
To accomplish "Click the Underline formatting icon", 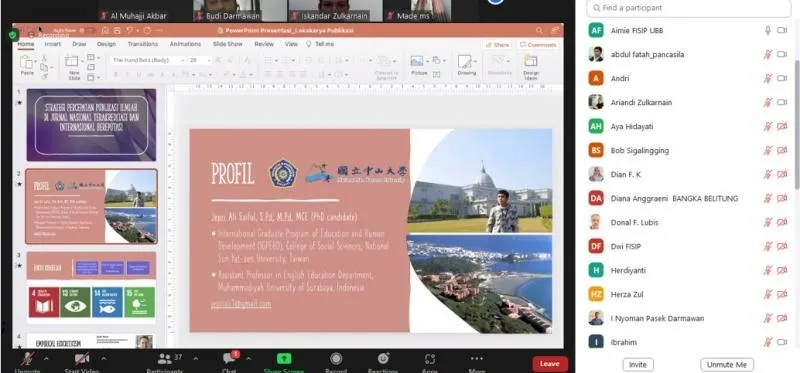I will pos(139,75).
